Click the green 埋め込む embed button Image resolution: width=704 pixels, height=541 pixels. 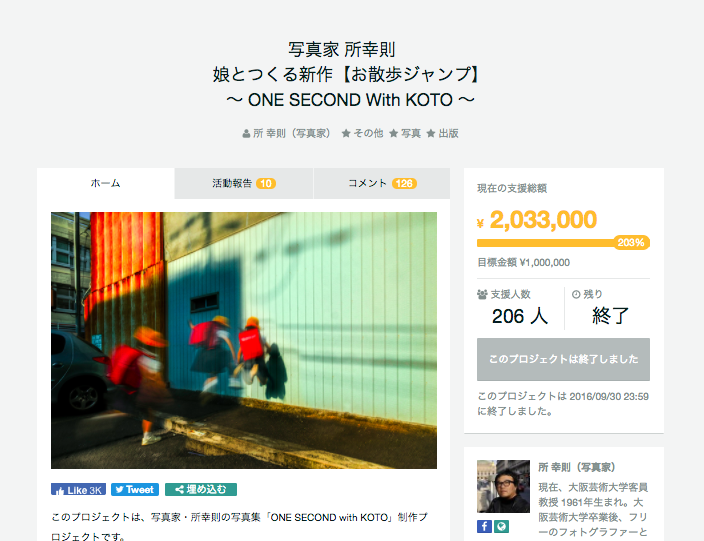tap(201, 490)
